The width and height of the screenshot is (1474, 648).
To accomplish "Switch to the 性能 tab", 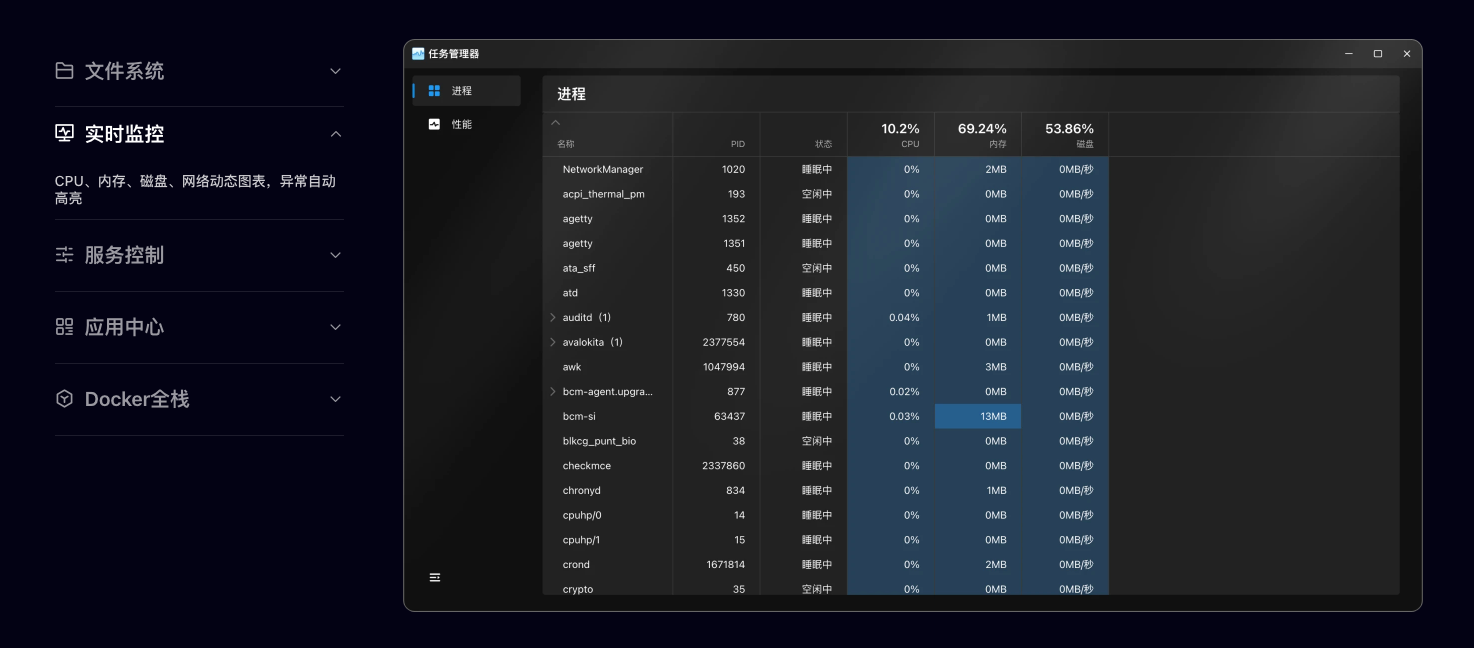I will pos(461,125).
